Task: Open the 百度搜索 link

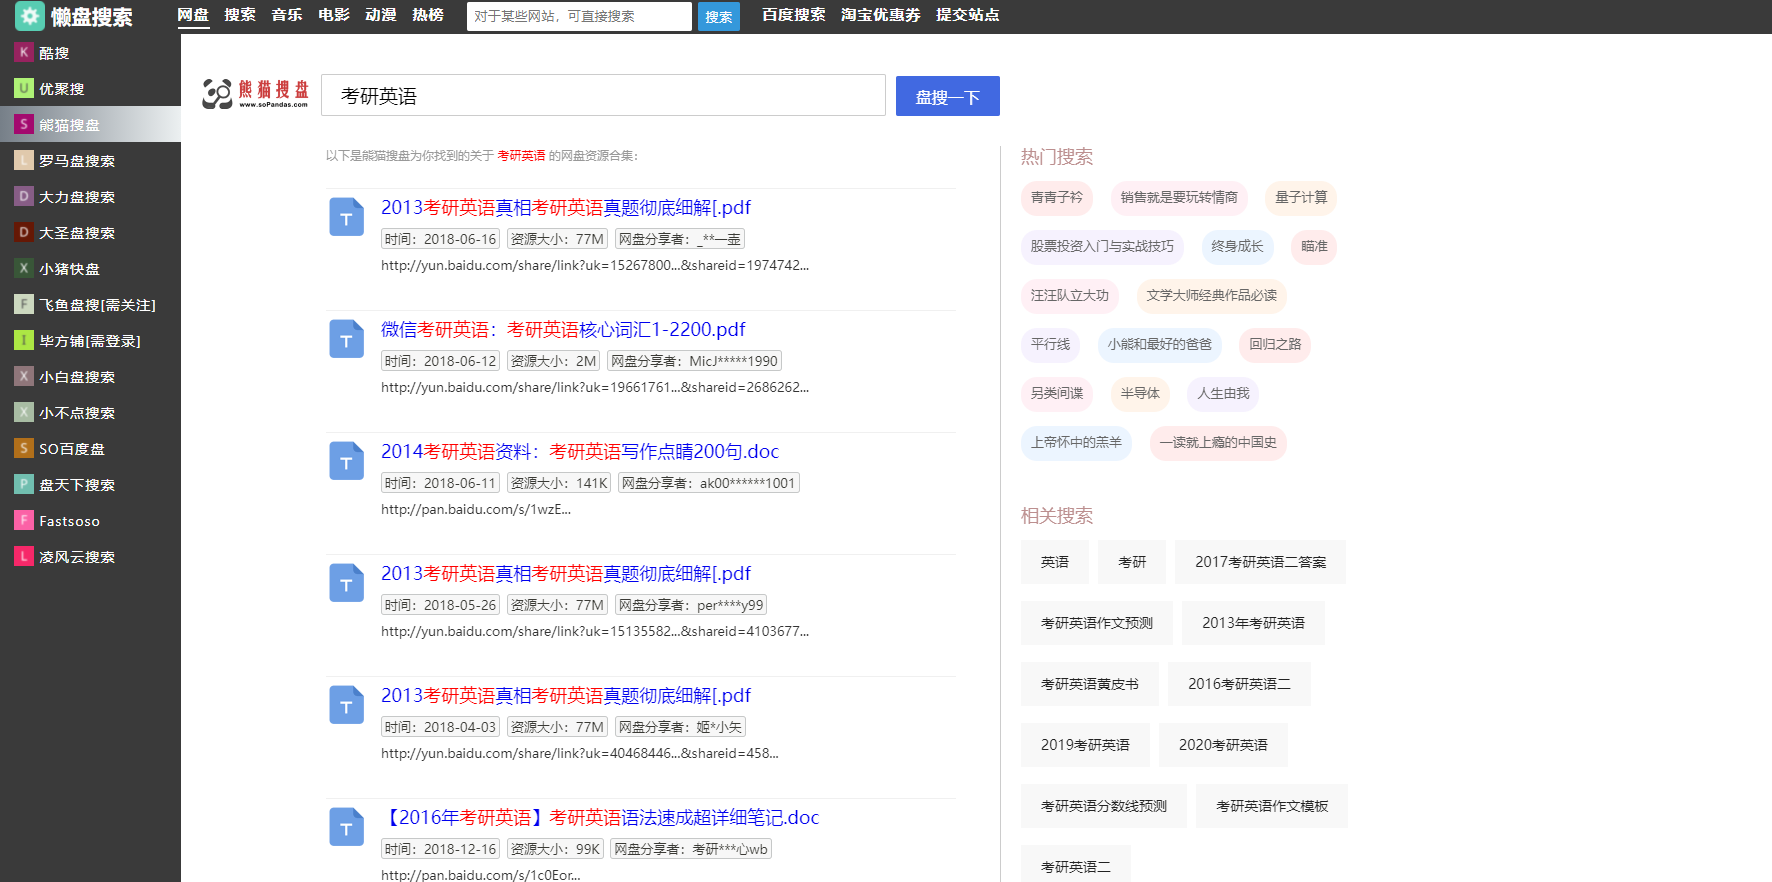Action: 794,15
